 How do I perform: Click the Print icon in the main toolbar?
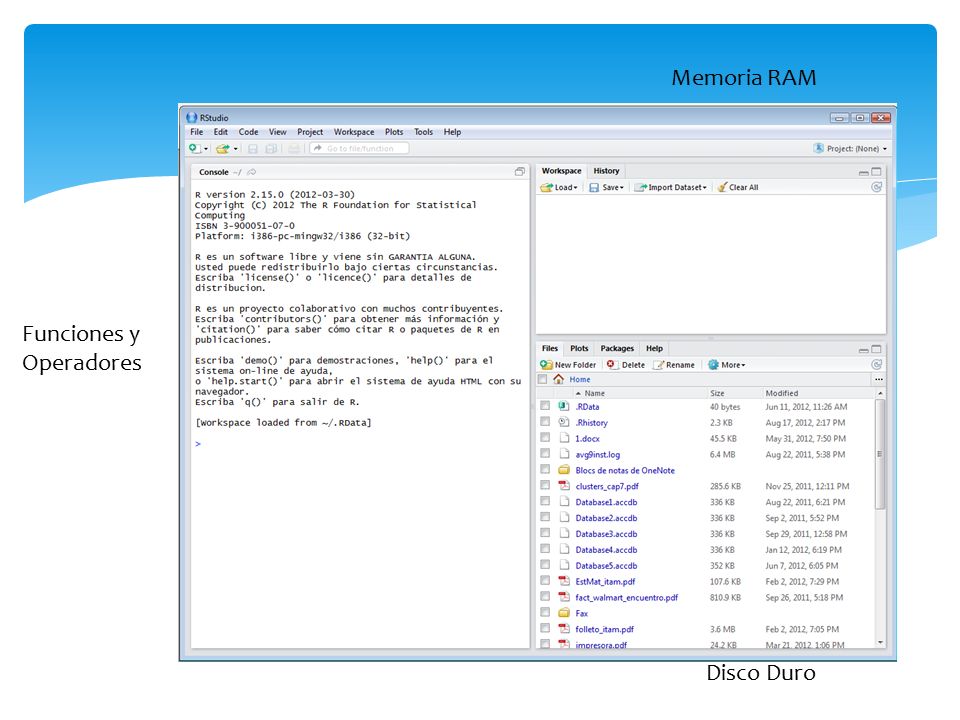pyautogui.click(x=294, y=148)
